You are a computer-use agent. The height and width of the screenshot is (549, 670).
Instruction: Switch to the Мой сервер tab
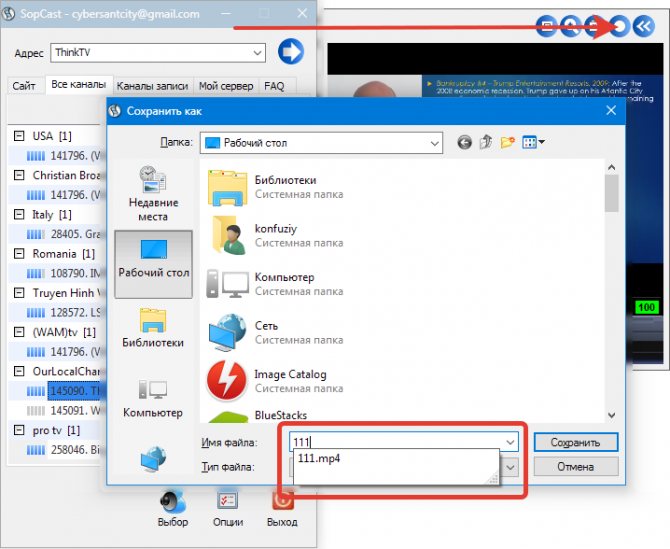(226, 86)
